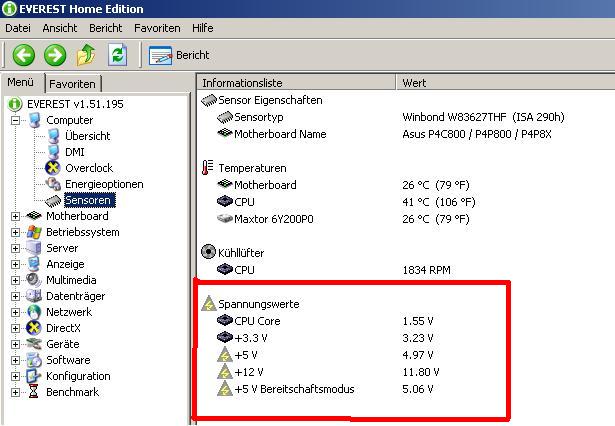615x426 pixels.
Task: Expand the Anzeige tree node
Action: click(x=15, y=264)
